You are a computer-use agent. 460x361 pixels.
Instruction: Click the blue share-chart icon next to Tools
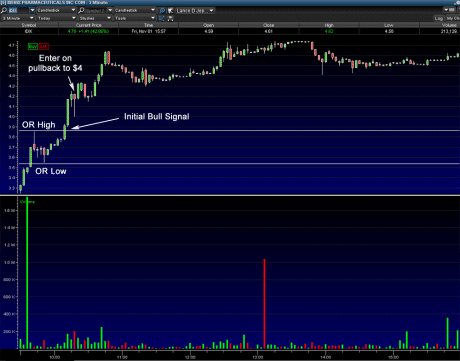point(162,18)
